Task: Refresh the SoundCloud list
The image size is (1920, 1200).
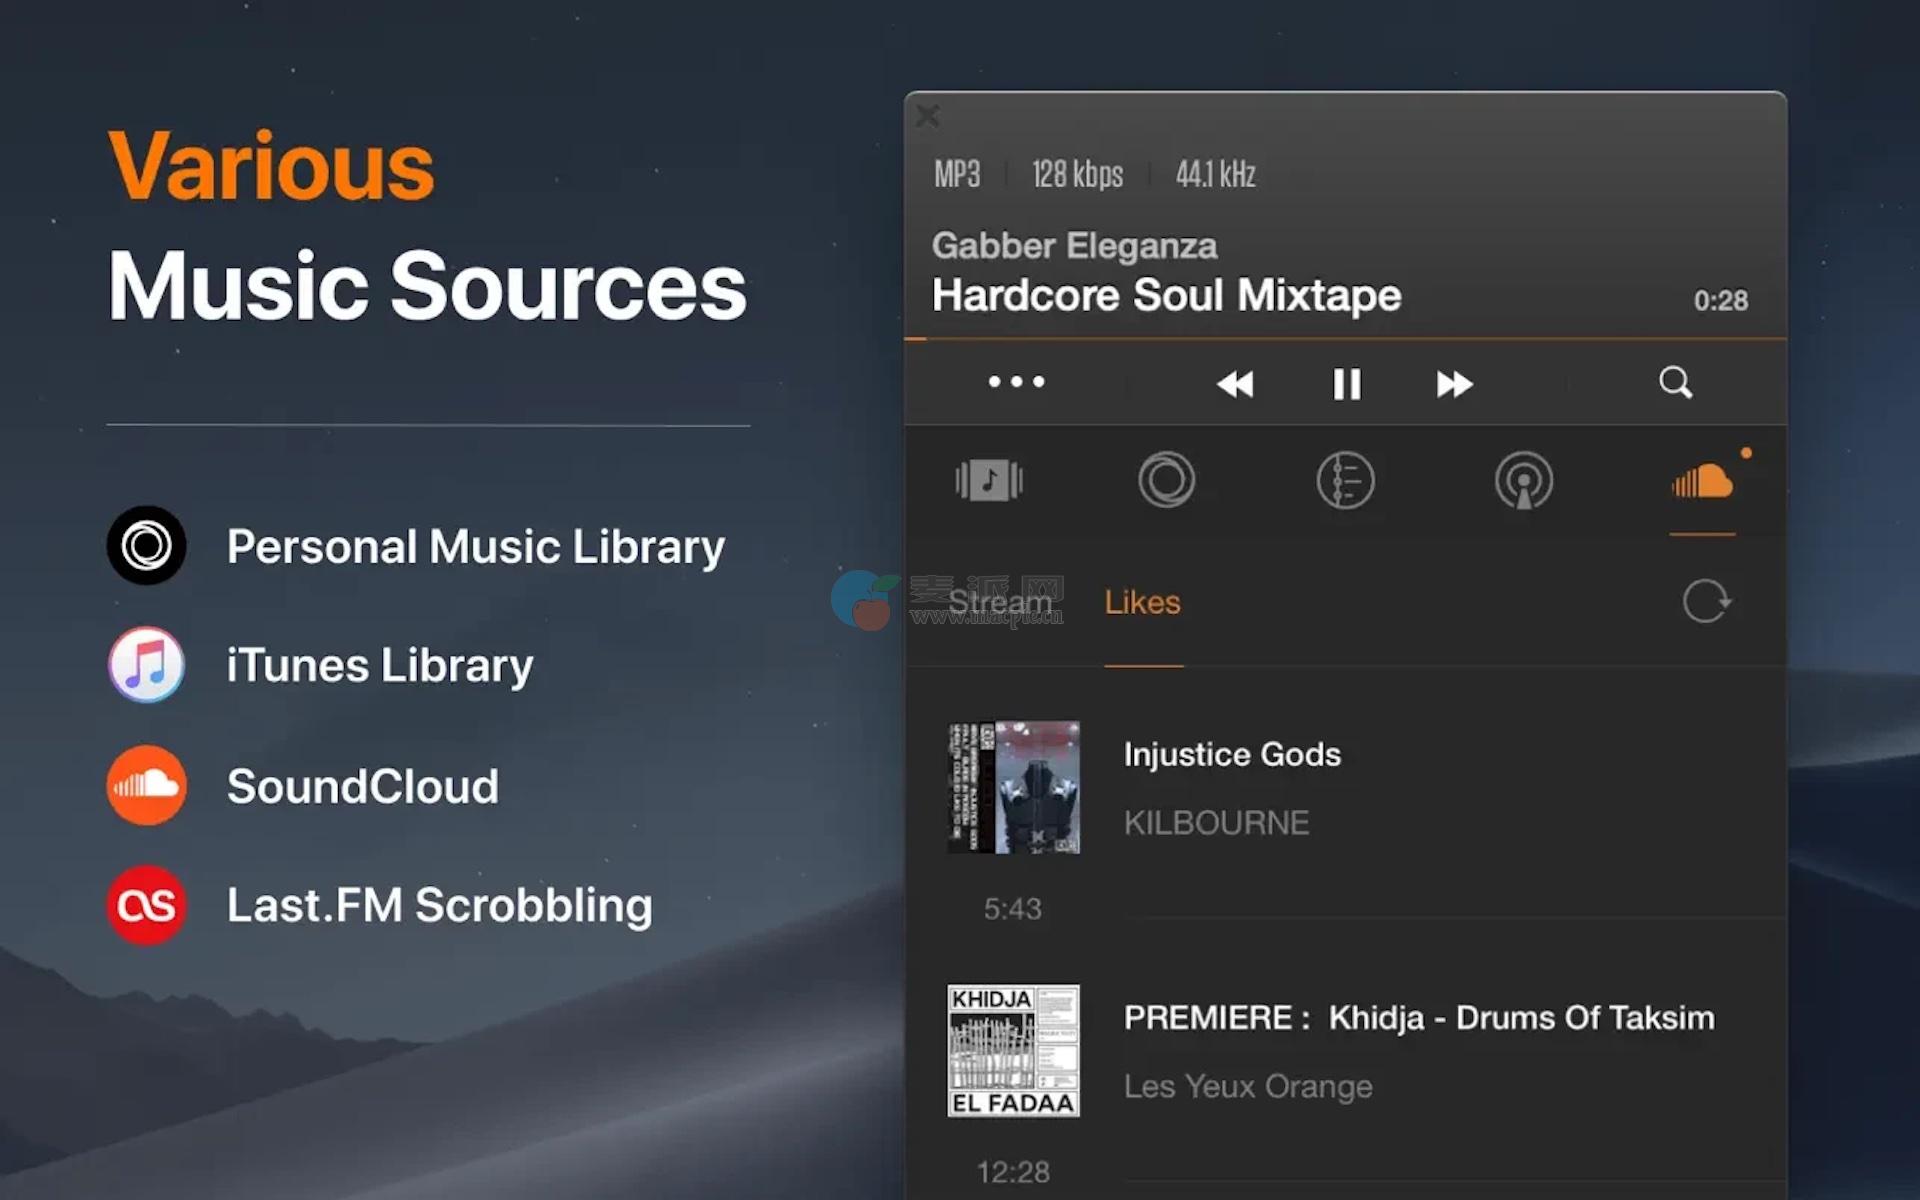Action: (1706, 602)
